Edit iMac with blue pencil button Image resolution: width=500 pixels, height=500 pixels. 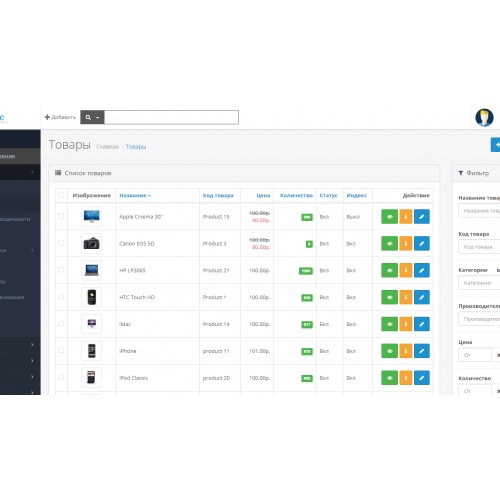[422, 324]
